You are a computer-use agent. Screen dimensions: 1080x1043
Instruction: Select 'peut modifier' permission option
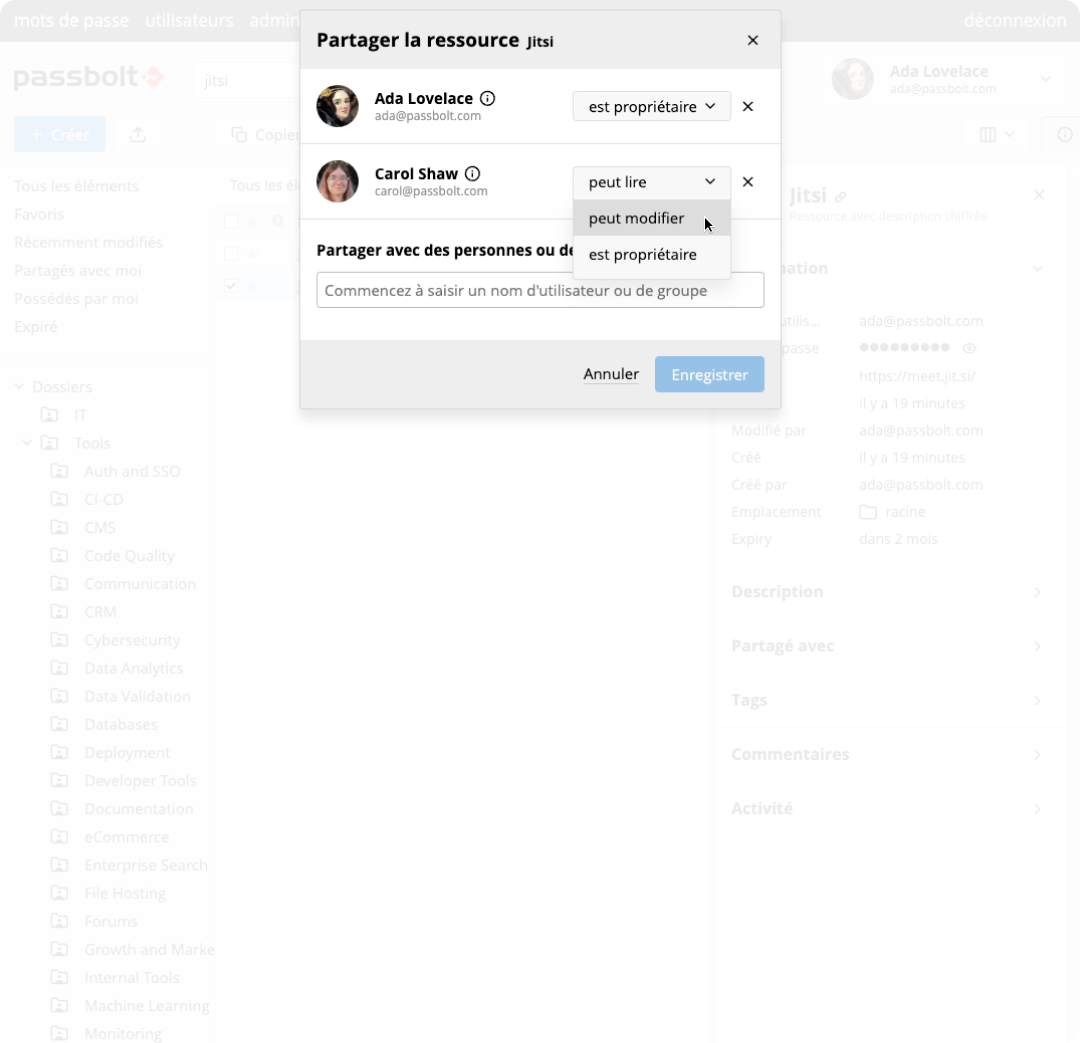[x=652, y=218]
